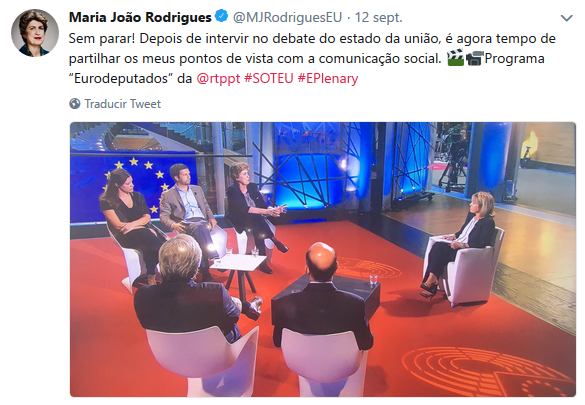
Task: Open the @rtppt mention
Action: [218, 78]
